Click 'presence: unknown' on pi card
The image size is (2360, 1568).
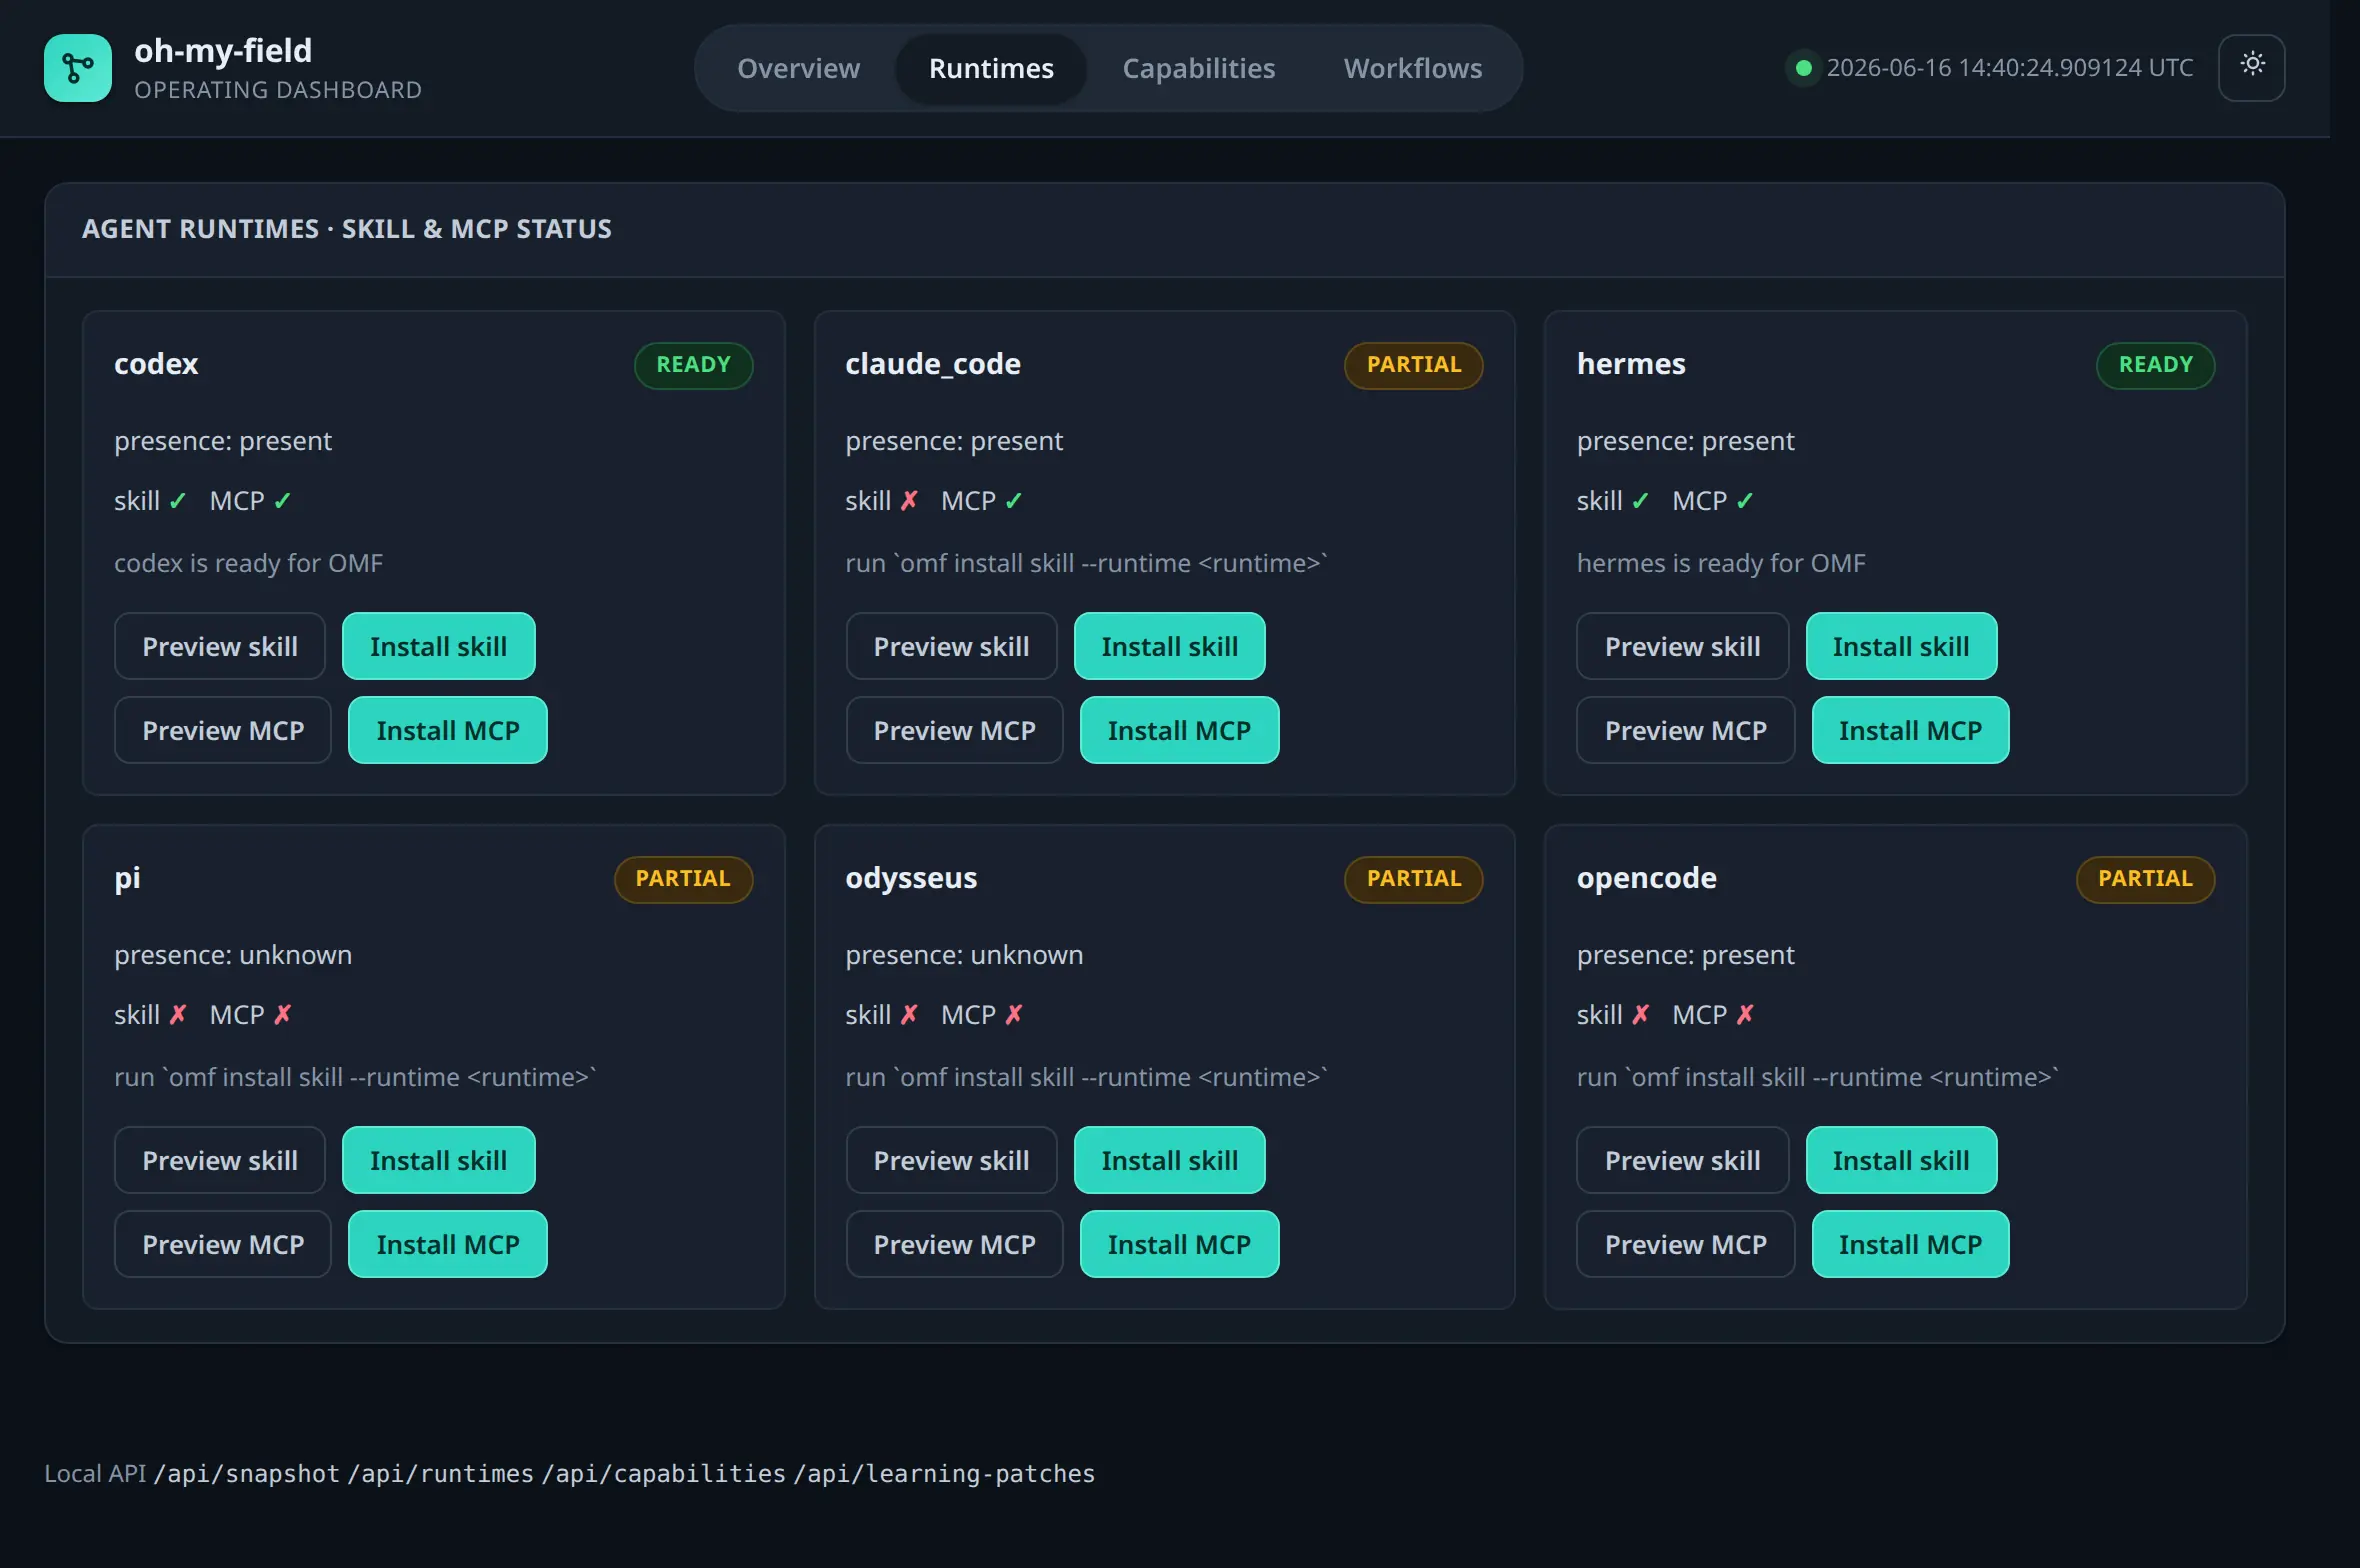tap(233, 955)
